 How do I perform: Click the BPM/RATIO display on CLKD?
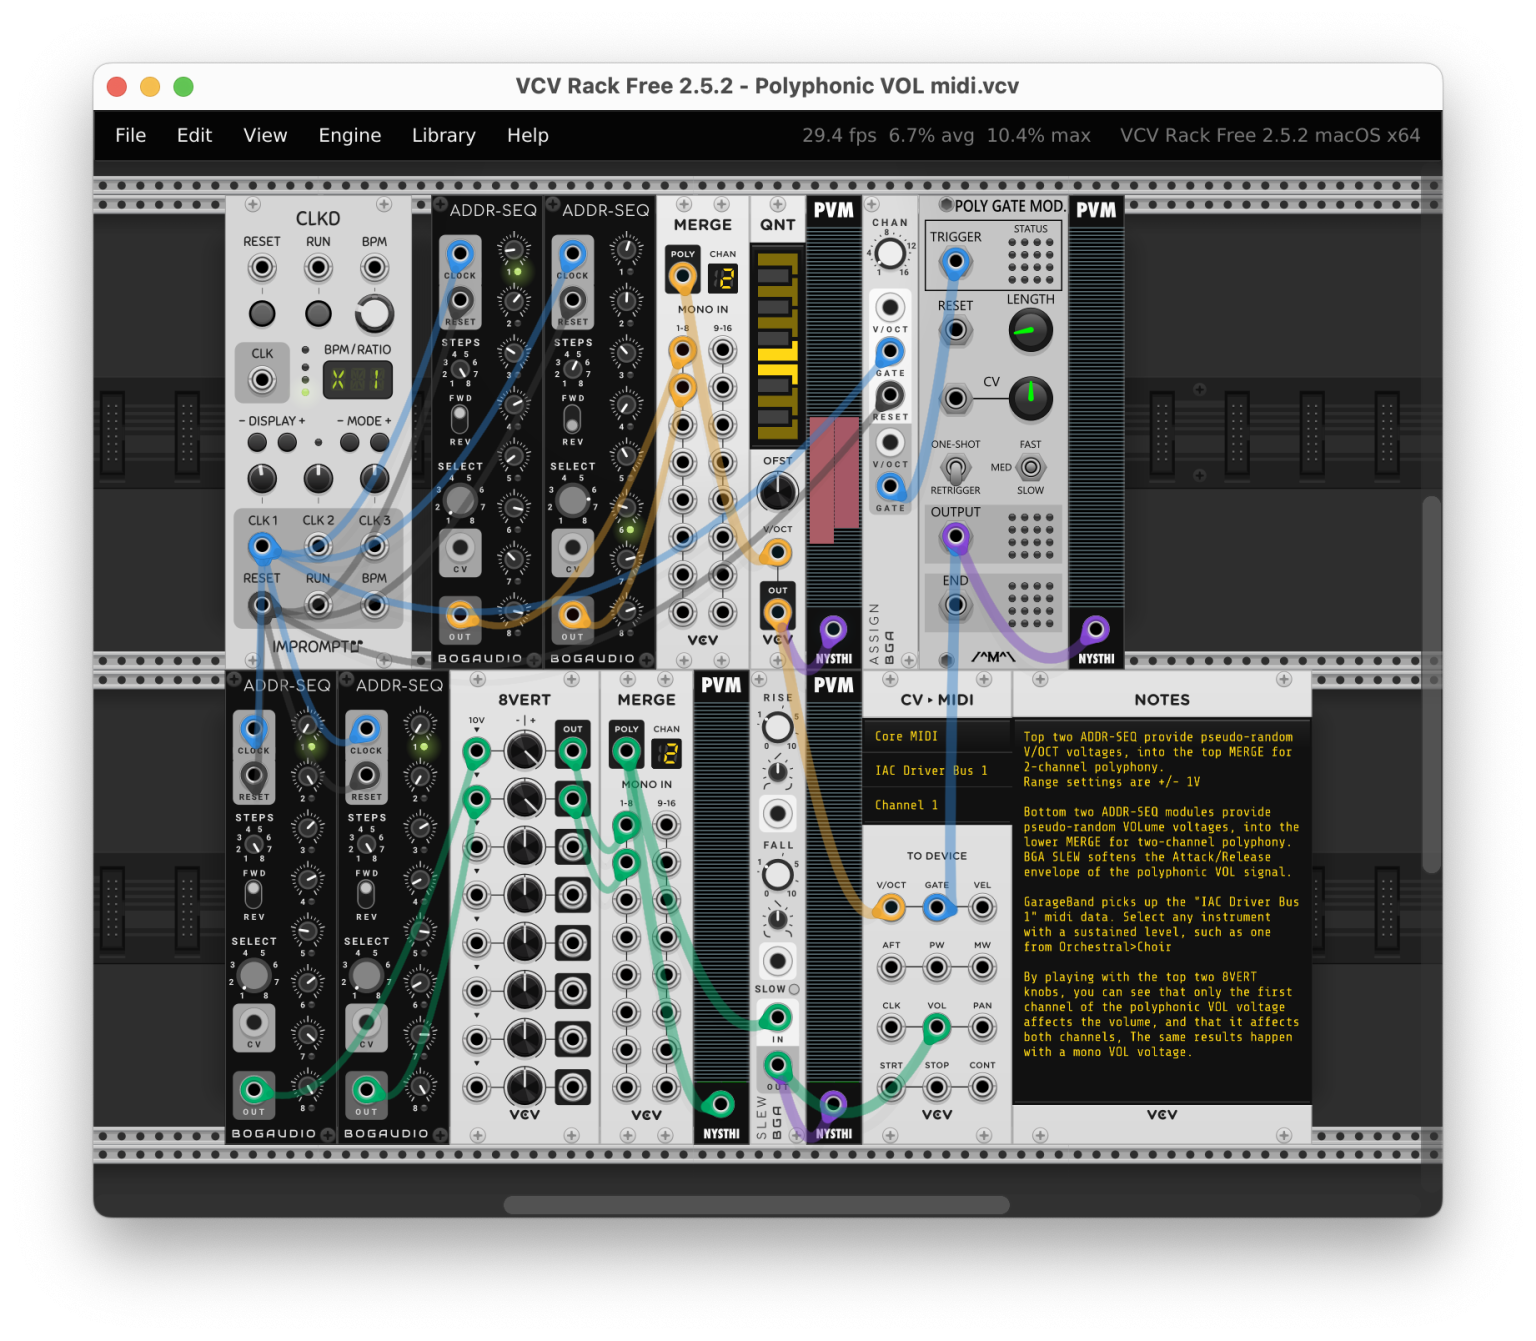click(x=357, y=379)
